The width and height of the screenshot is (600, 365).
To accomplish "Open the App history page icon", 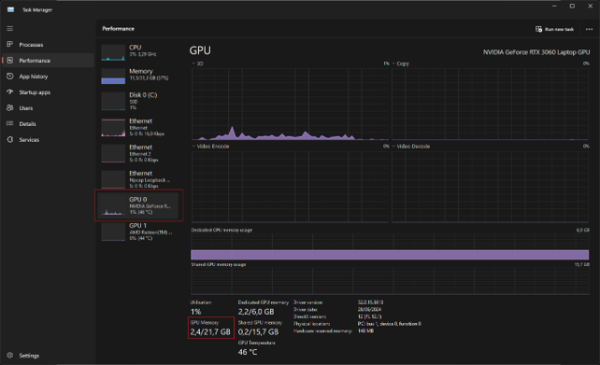I will 10,76.
